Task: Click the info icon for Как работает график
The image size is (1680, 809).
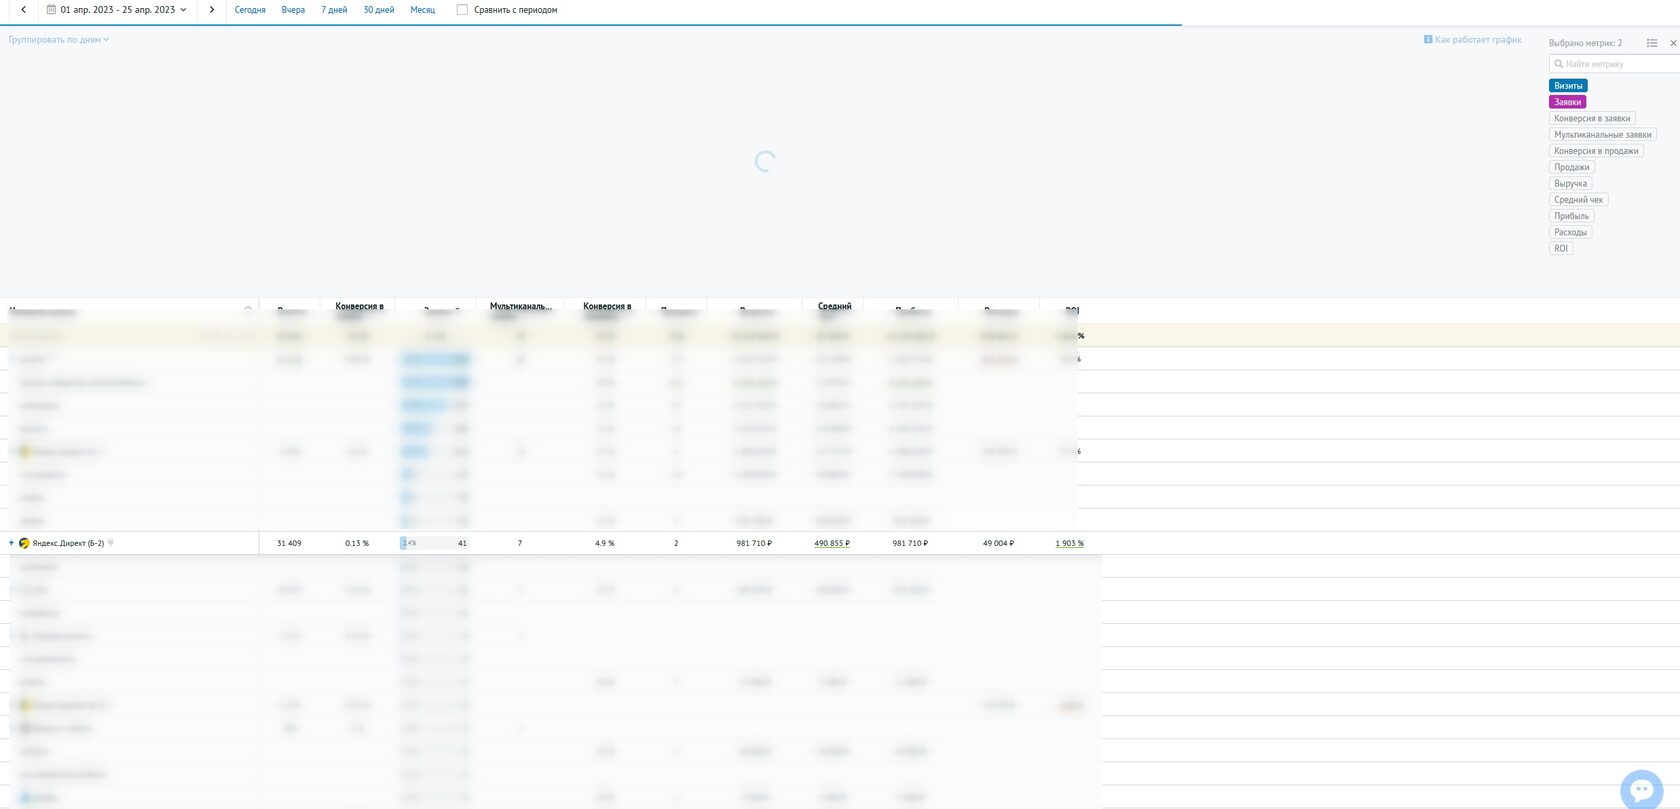Action: click(x=1428, y=40)
